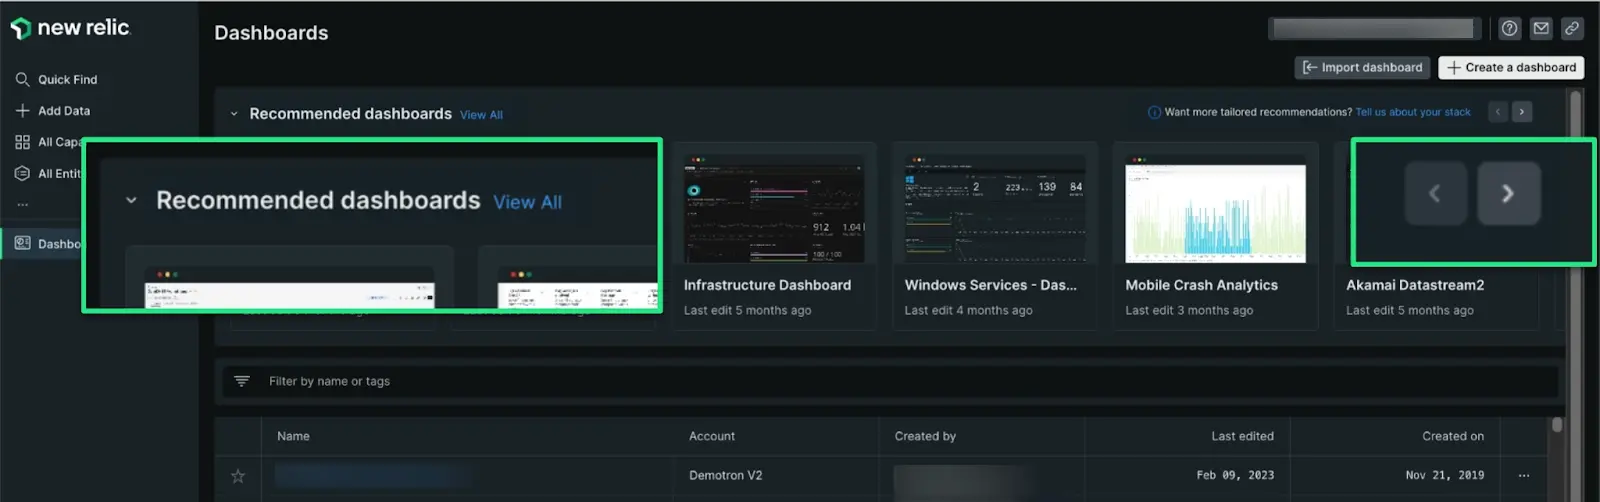The image size is (1600, 502).
Task: Click Create a dashboard button
Action: [x=1511, y=67]
